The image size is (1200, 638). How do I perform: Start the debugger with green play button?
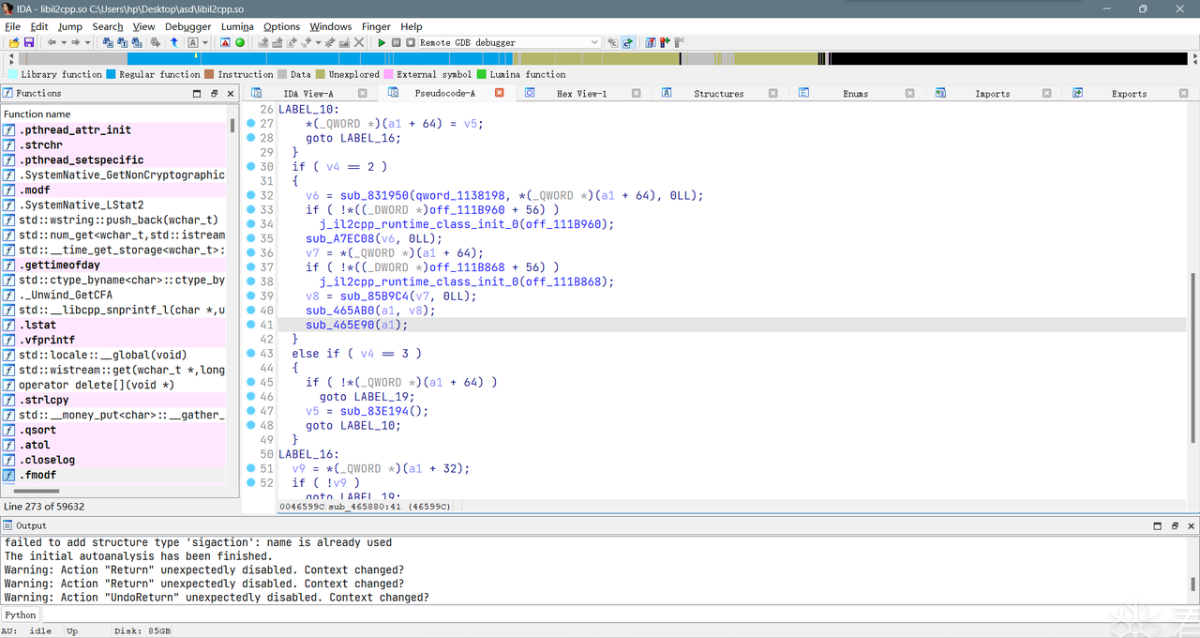[382, 42]
